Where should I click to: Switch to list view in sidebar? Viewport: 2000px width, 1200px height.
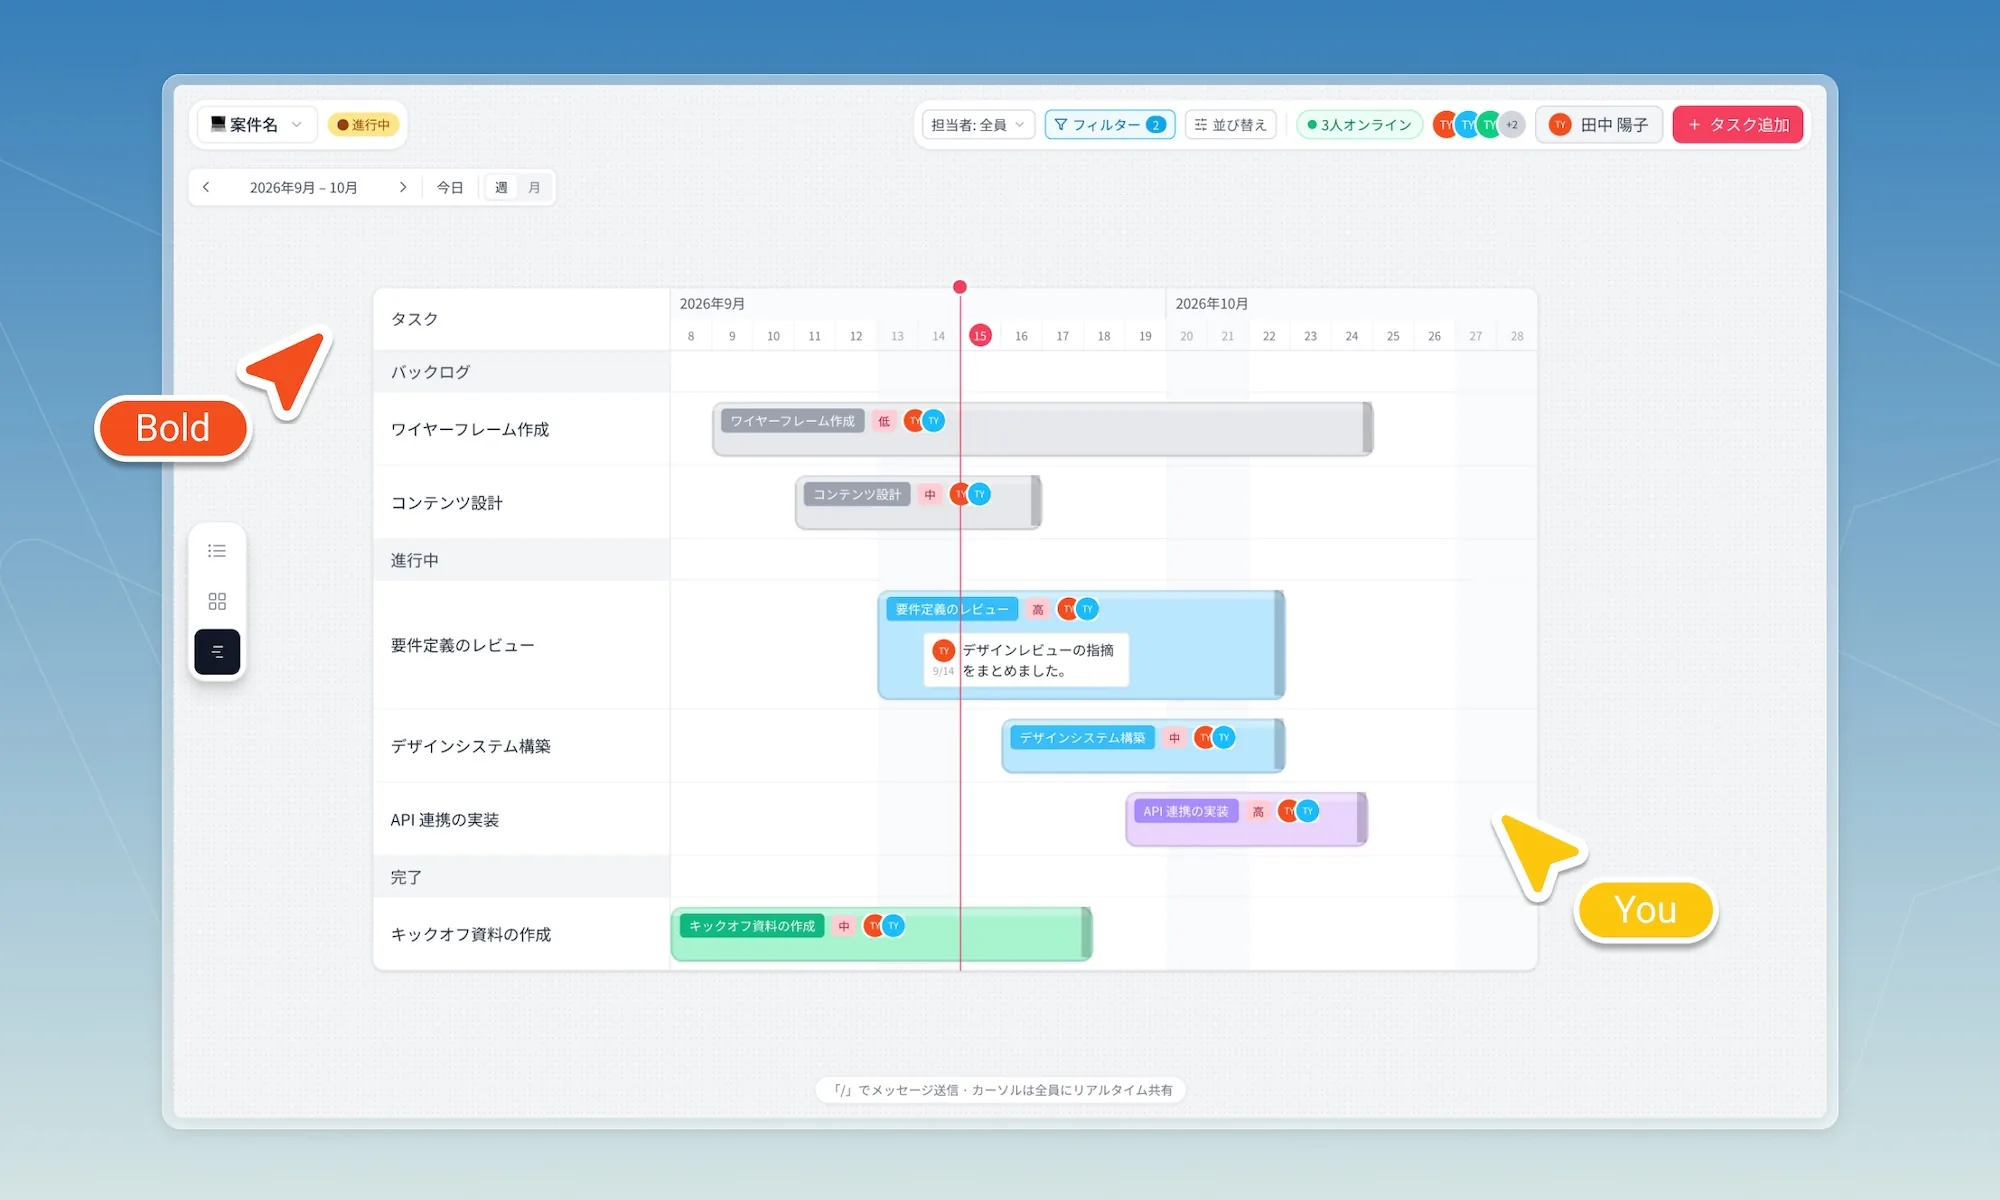coord(217,551)
